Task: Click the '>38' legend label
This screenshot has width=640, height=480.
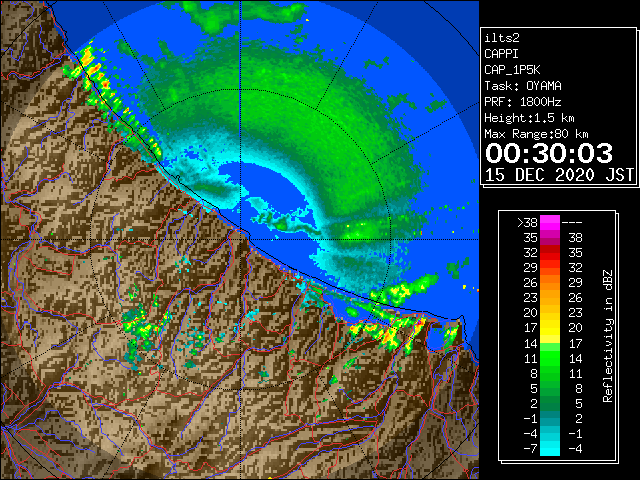Action: 527,223
